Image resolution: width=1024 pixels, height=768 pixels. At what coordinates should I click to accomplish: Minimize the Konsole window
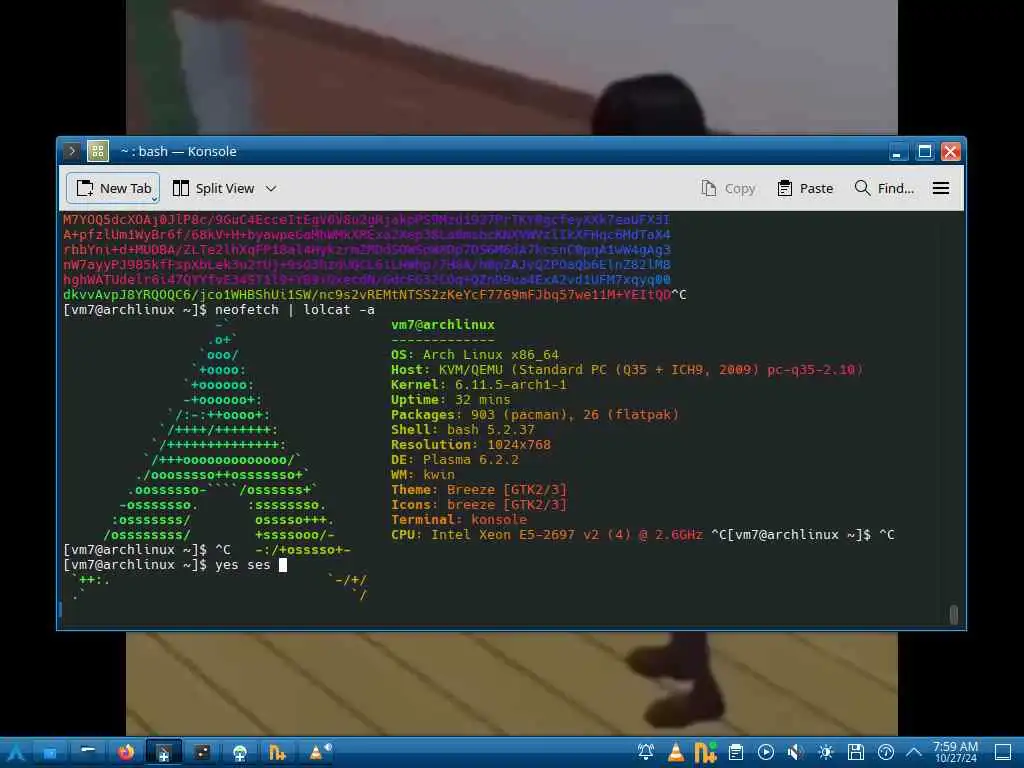(898, 152)
